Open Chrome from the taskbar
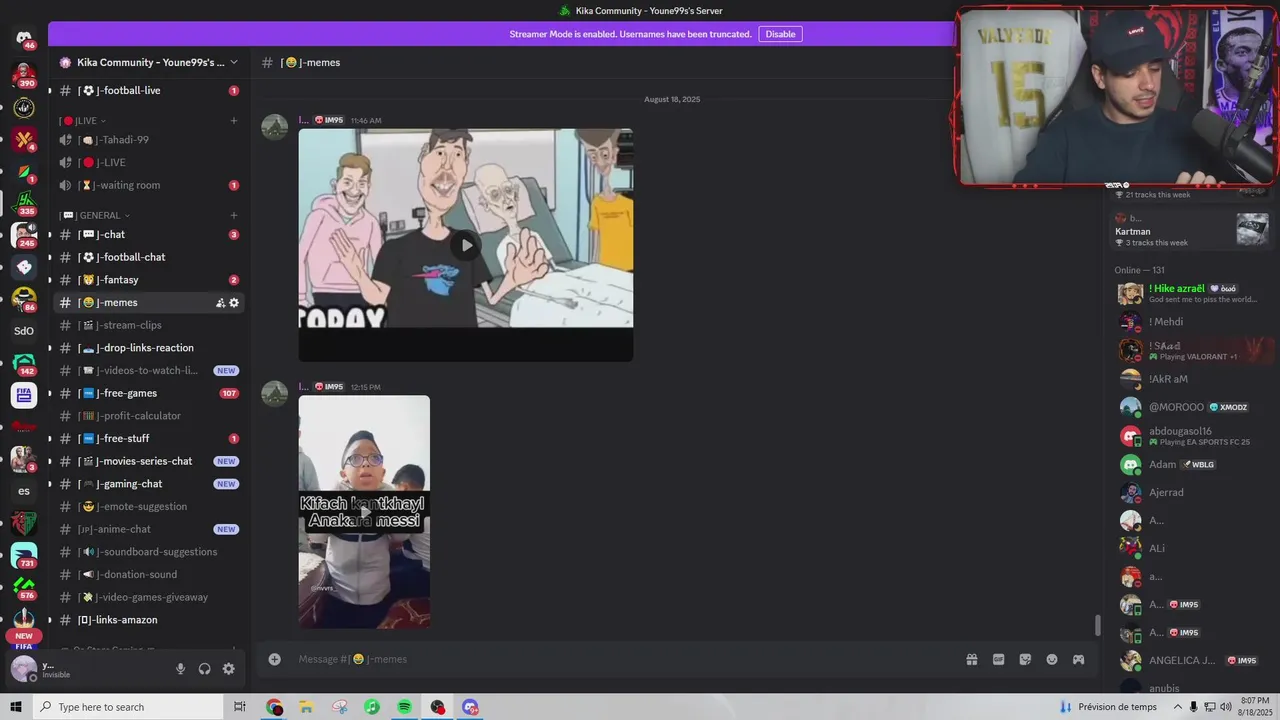The width and height of the screenshot is (1280, 720). 274,707
